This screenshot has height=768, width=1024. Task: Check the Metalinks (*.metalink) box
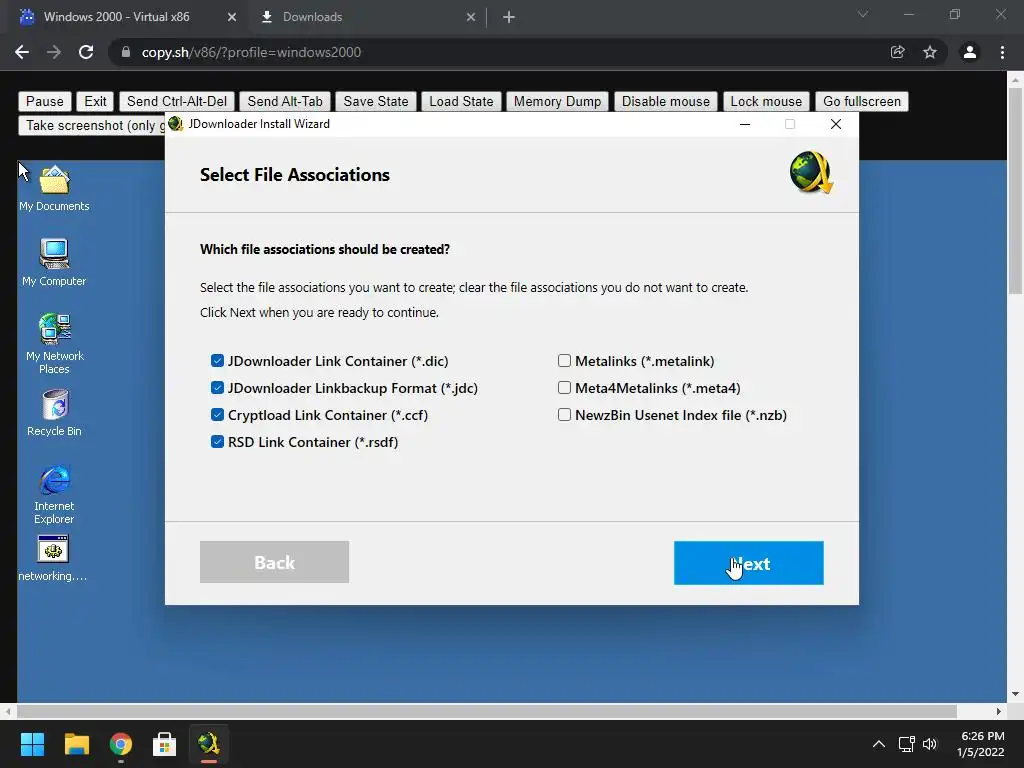(x=564, y=360)
